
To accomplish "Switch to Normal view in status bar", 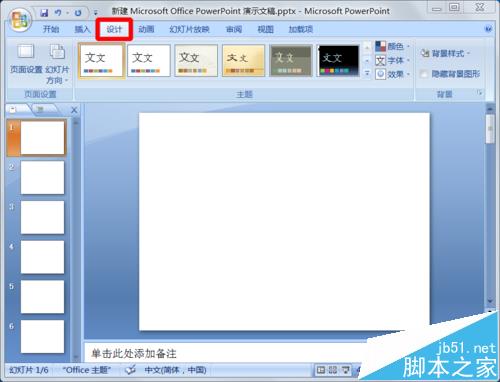I will click(321, 370).
